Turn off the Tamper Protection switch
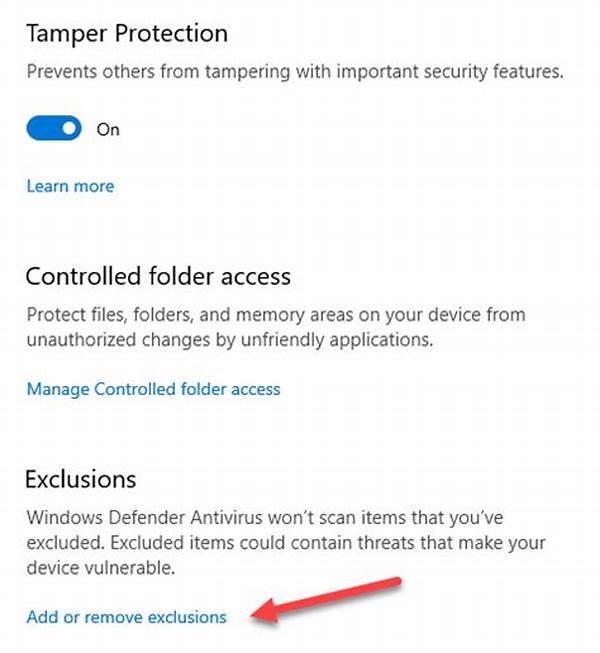This screenshot has height=653, width=600. coord(54,128)
